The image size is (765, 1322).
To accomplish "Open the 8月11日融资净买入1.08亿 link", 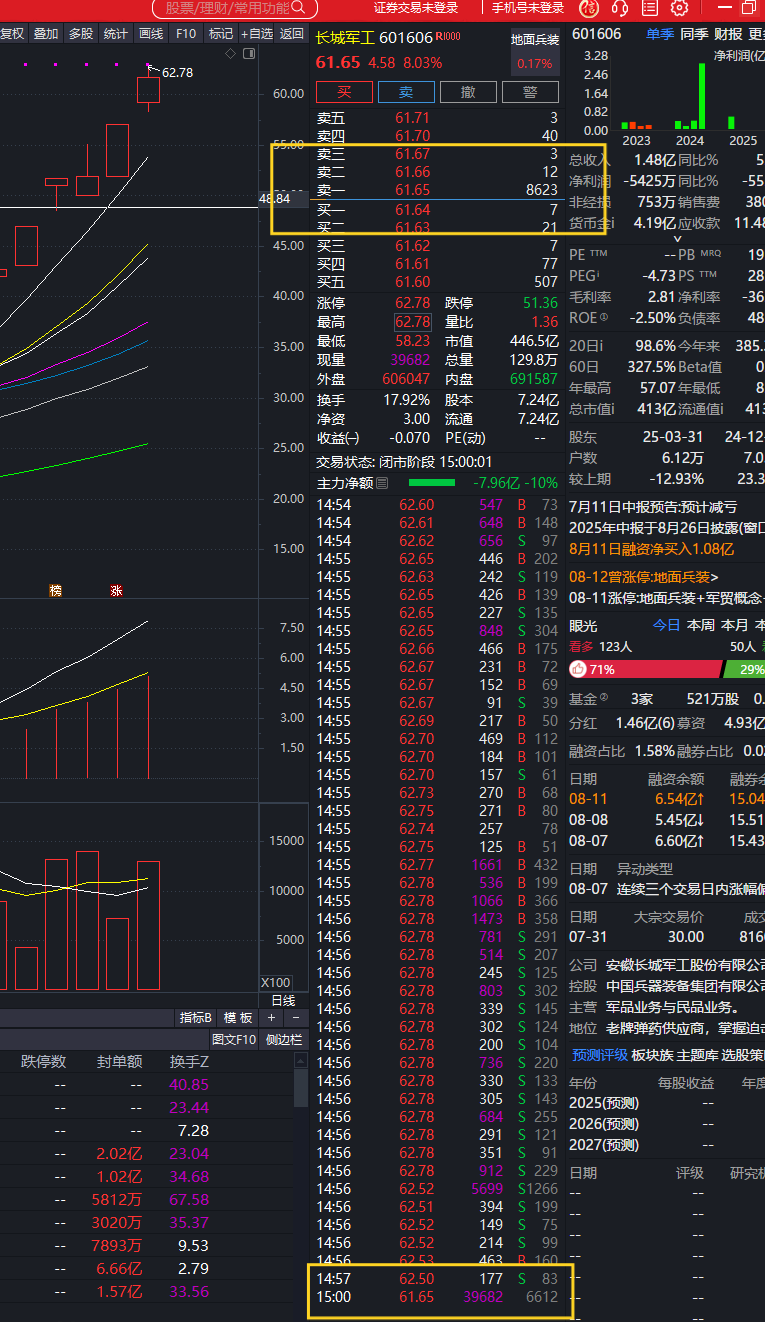I will pyautogui.click(x=651, y=549).
